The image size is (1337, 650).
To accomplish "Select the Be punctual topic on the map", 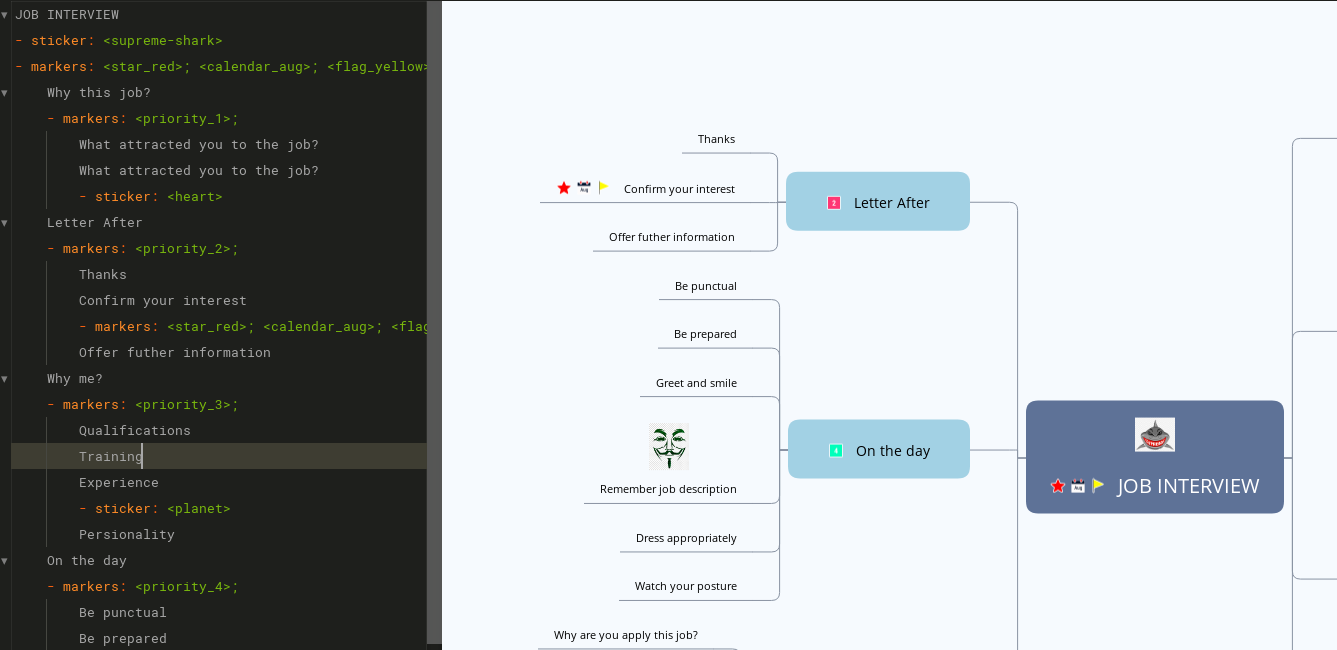I will 706,286.
